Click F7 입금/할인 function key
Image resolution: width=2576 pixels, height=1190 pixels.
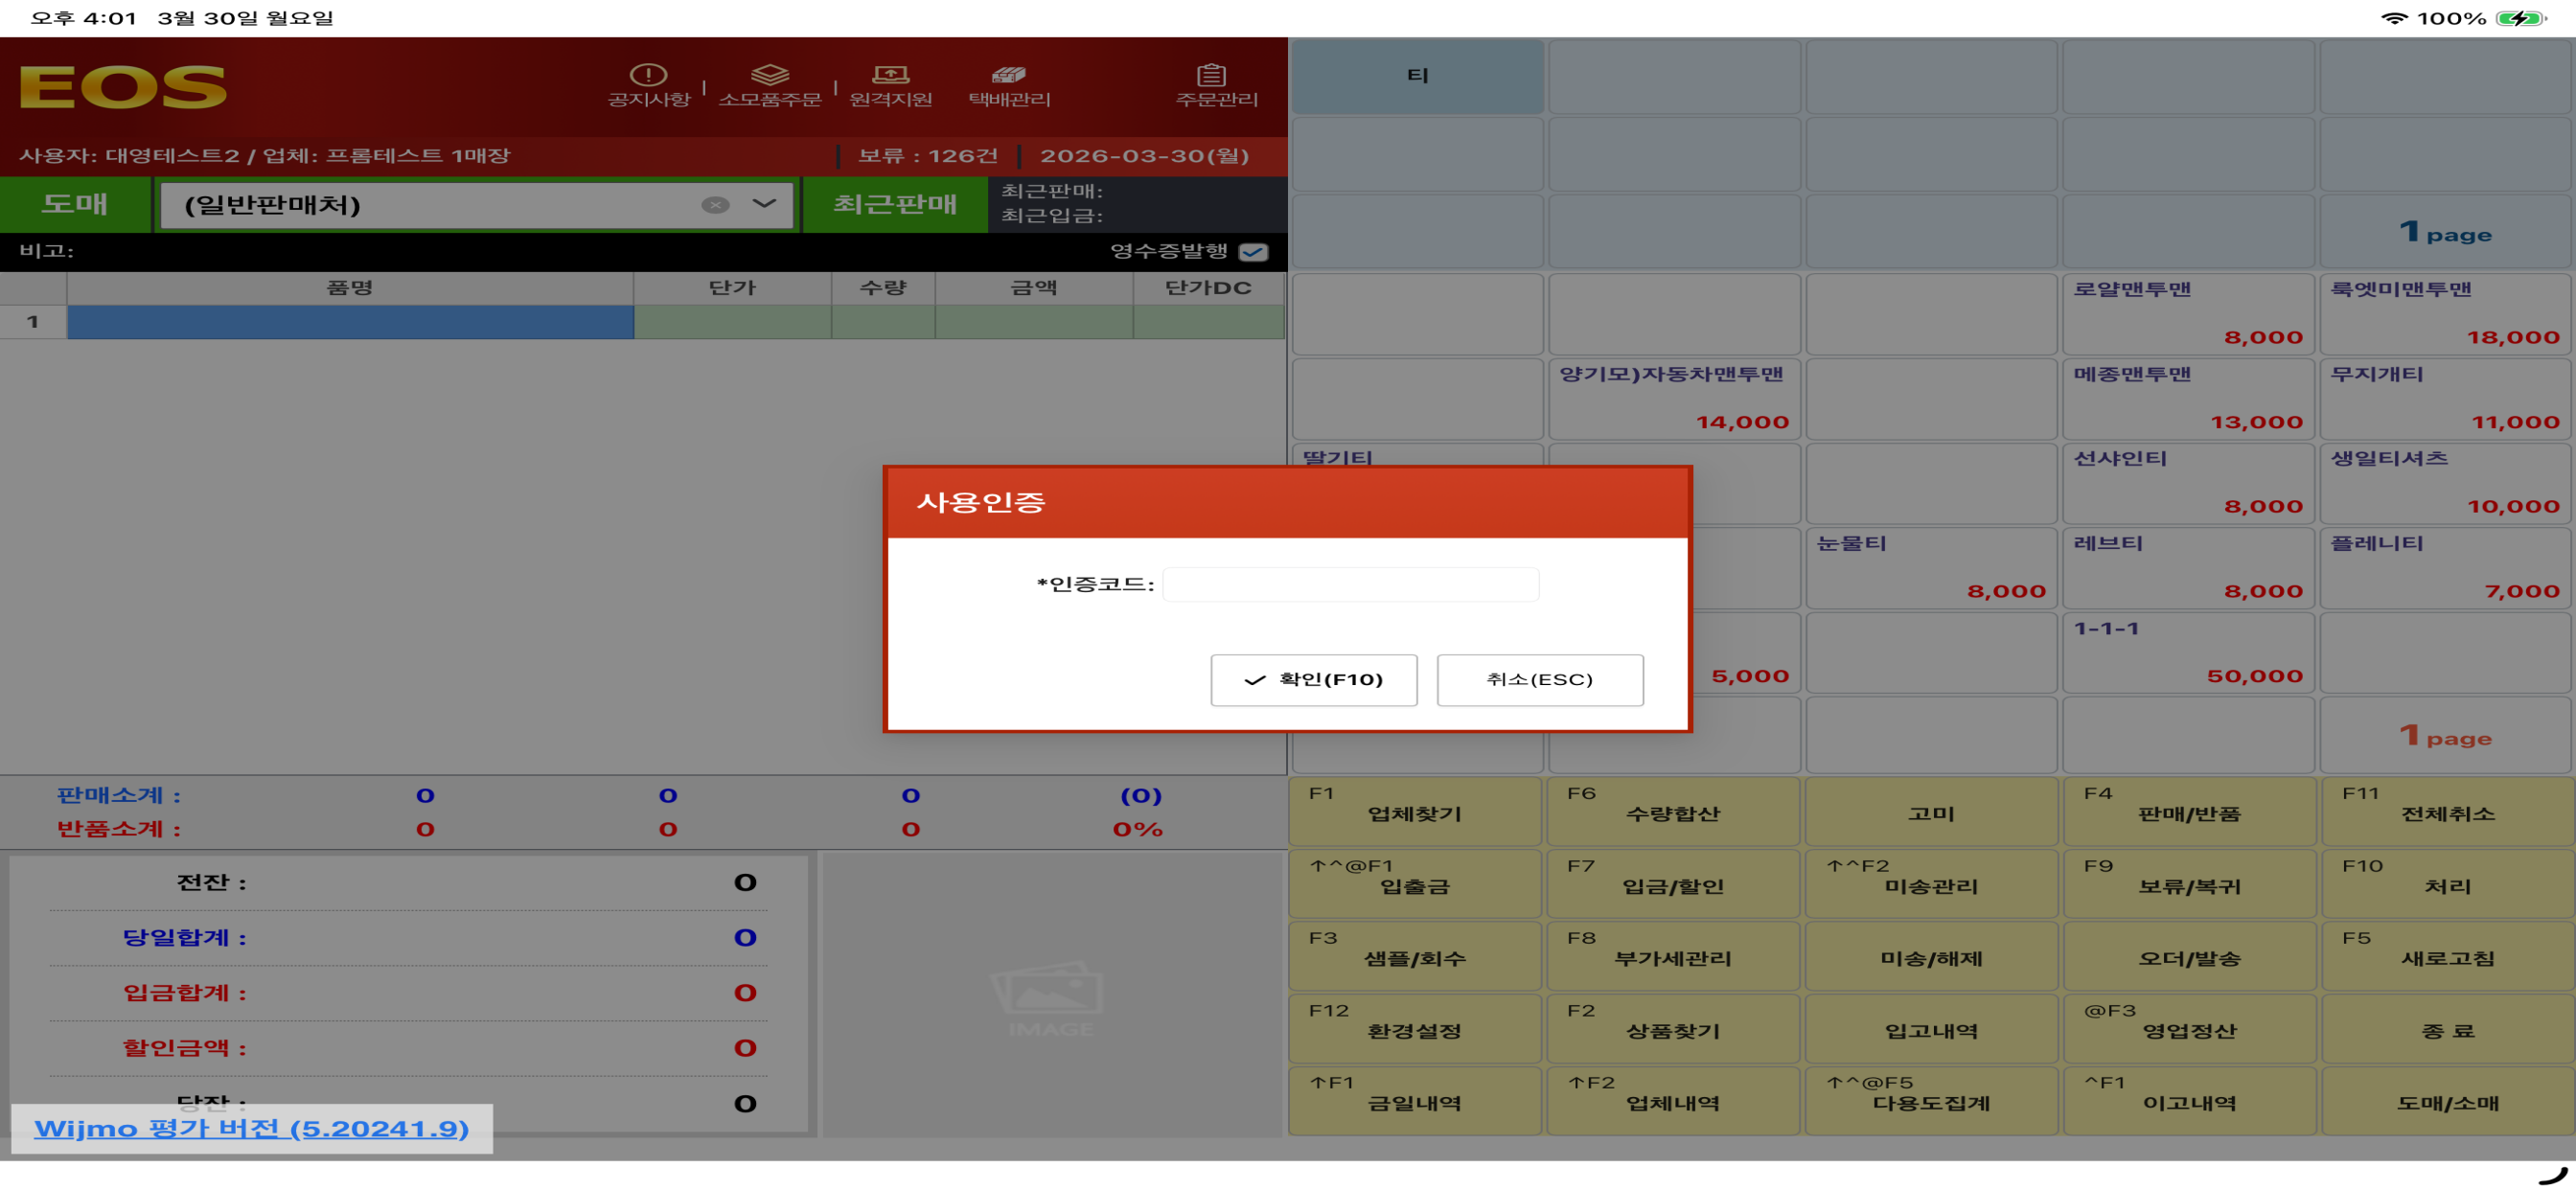pos(1673,884)
